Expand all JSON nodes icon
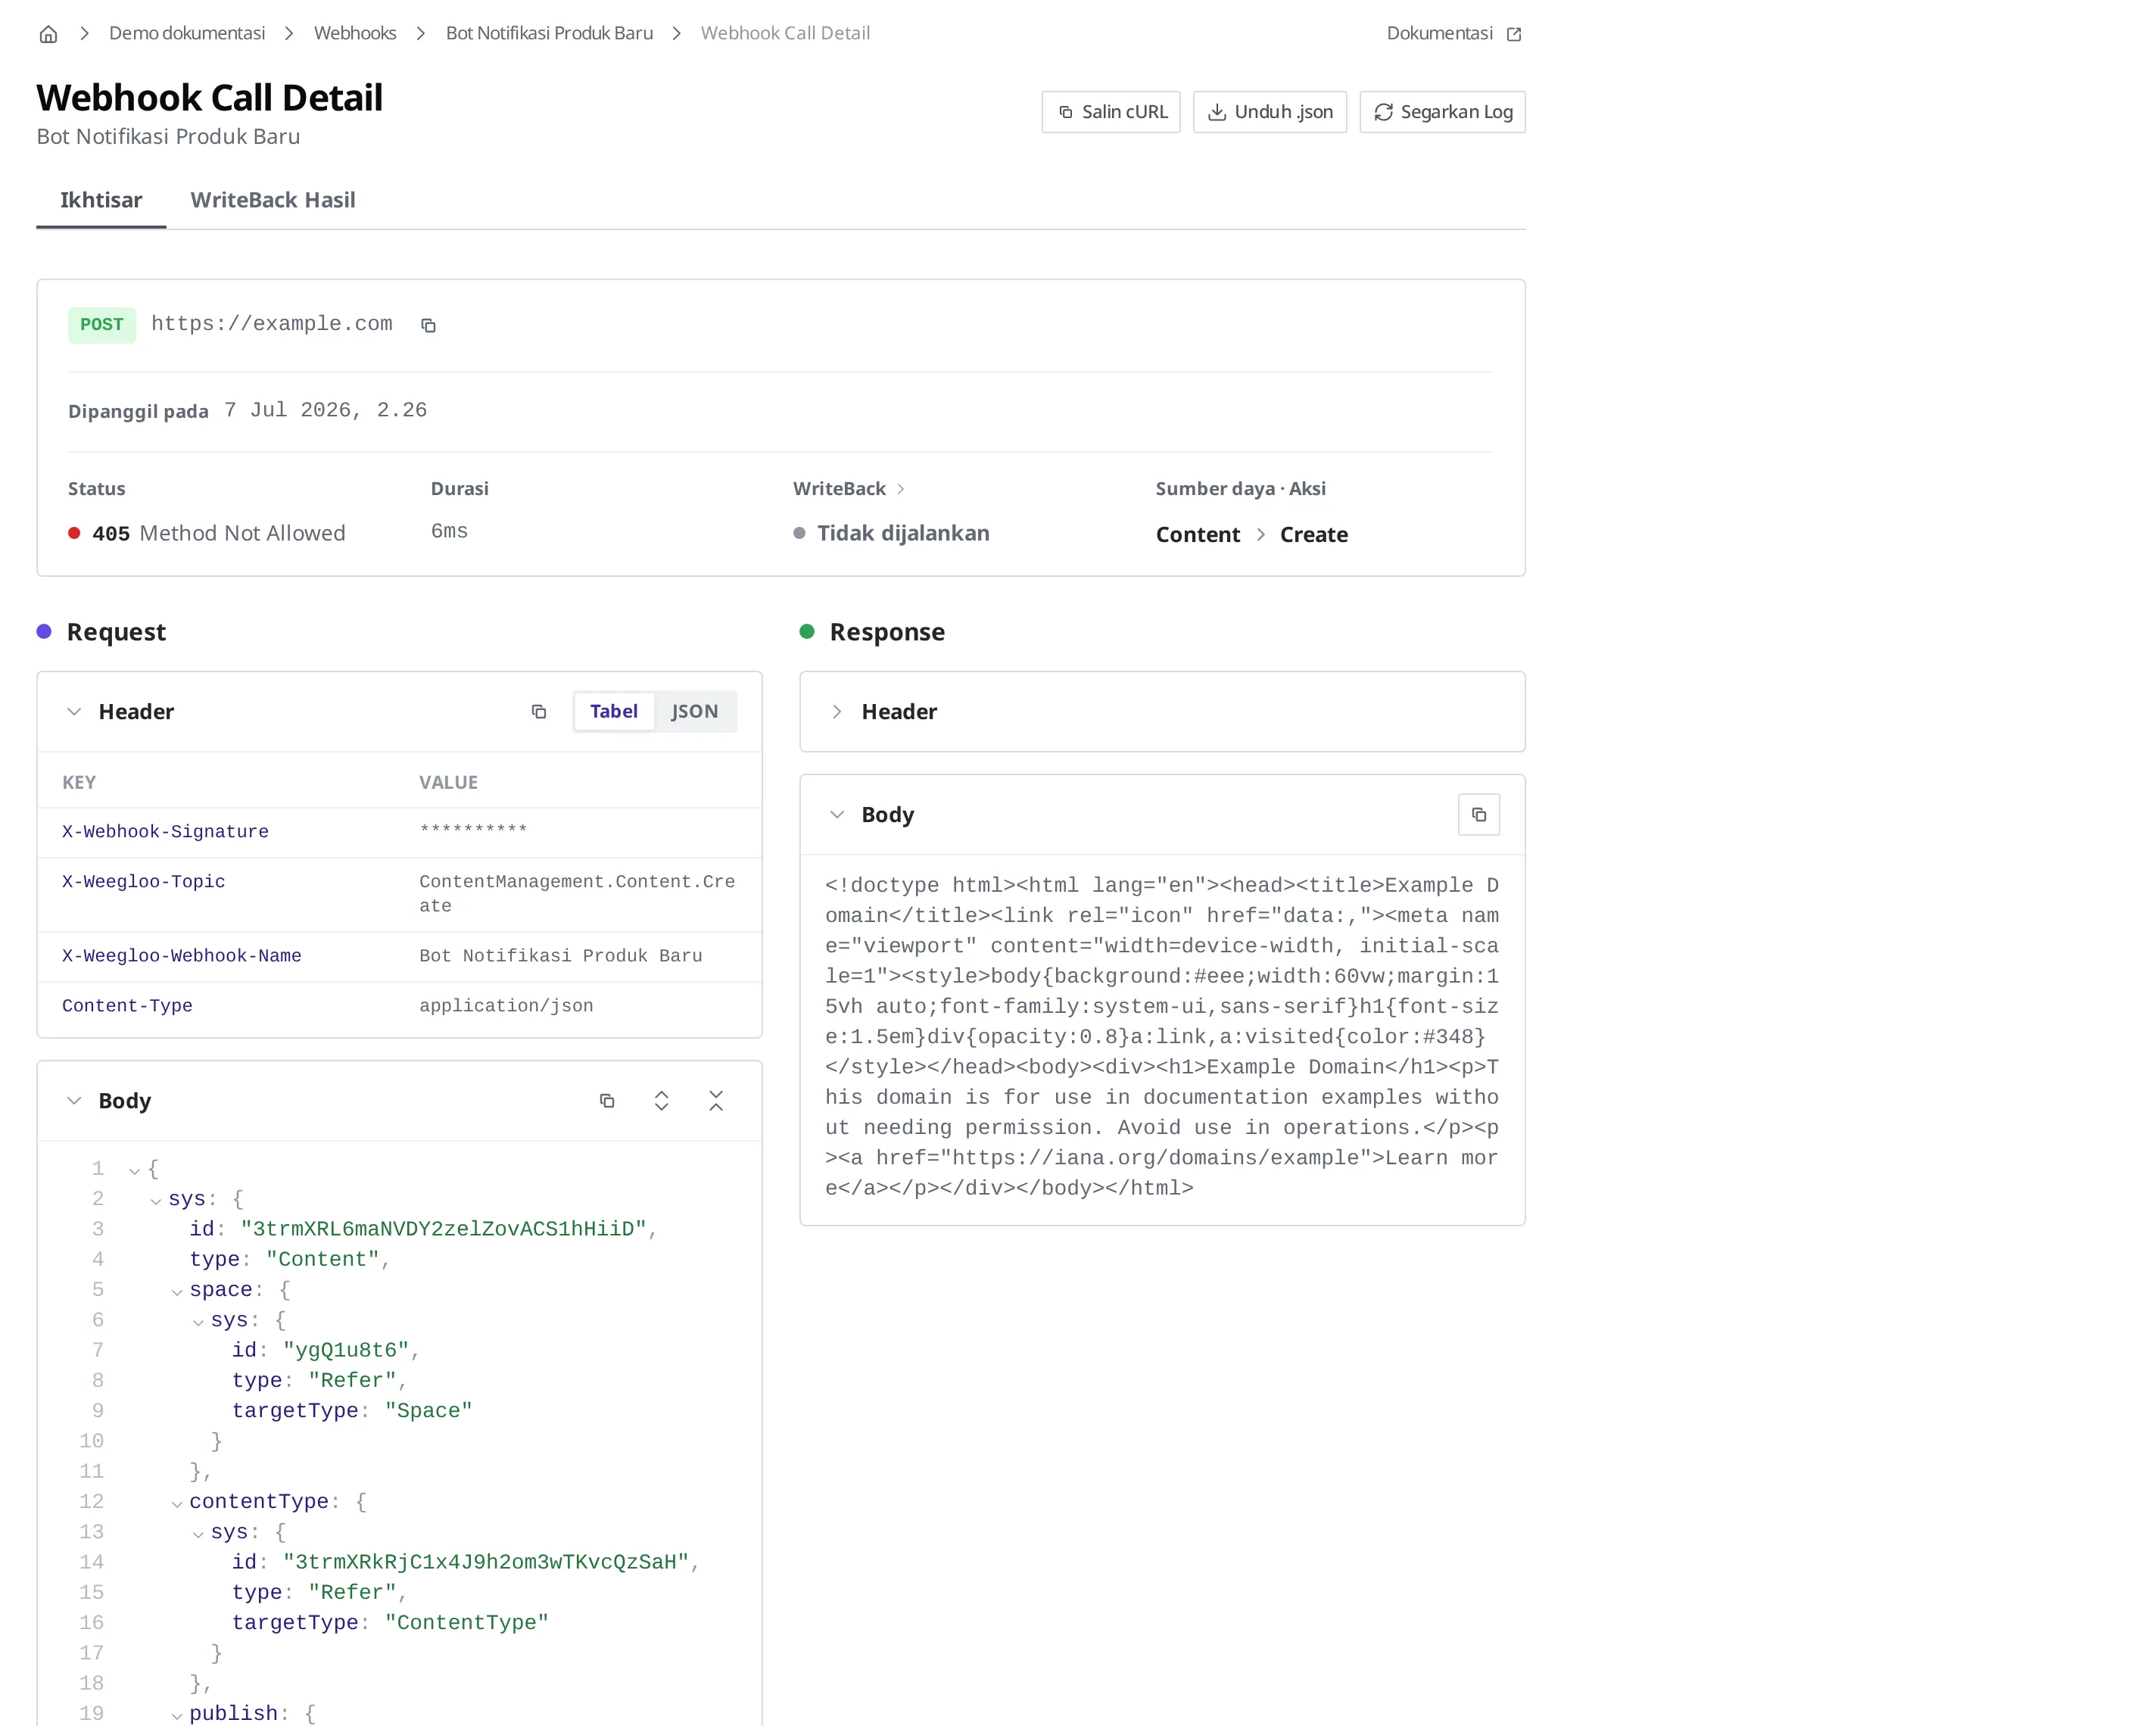The height and width of the screenshot is (1726, 2156). pyautogui.click(x=661, y=1101)
